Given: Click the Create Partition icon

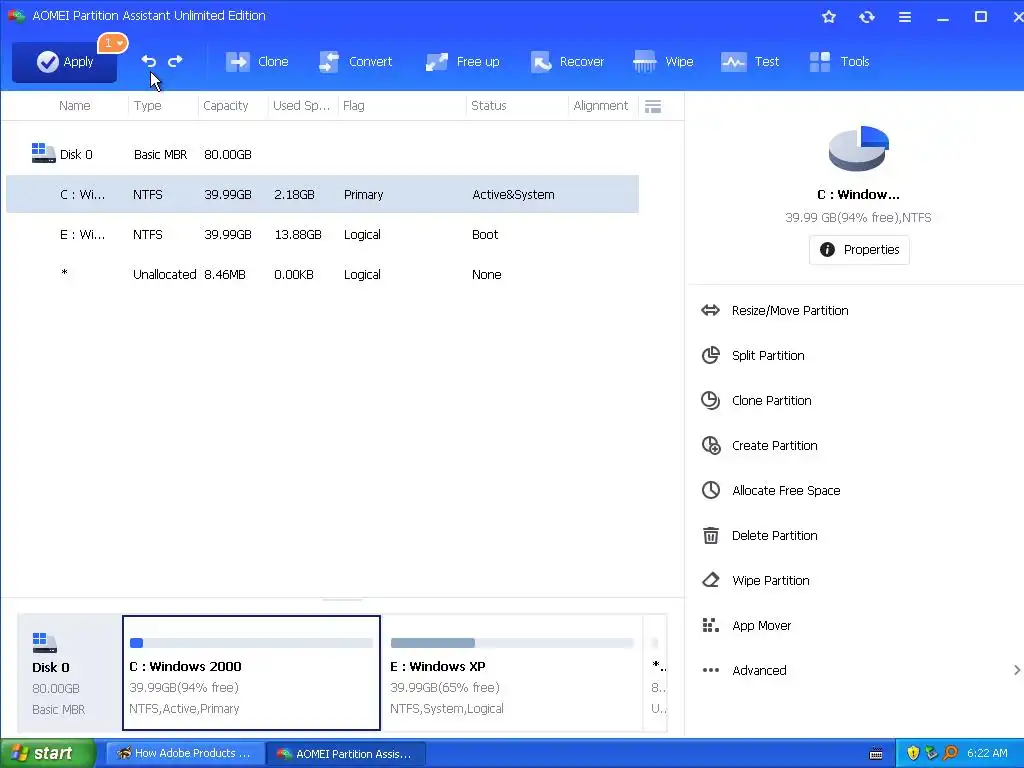Looking at the screenshot, I should pos(711,445).
